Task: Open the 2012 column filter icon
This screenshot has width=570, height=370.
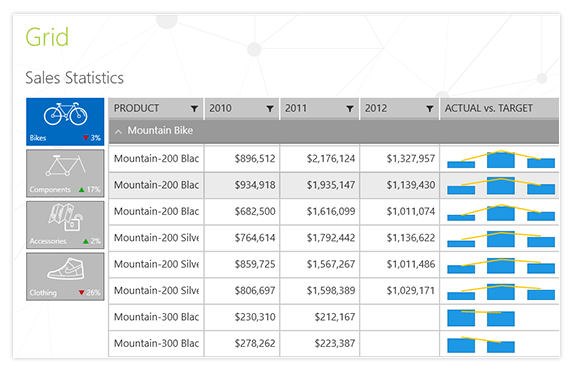Action: click(430, 108)
